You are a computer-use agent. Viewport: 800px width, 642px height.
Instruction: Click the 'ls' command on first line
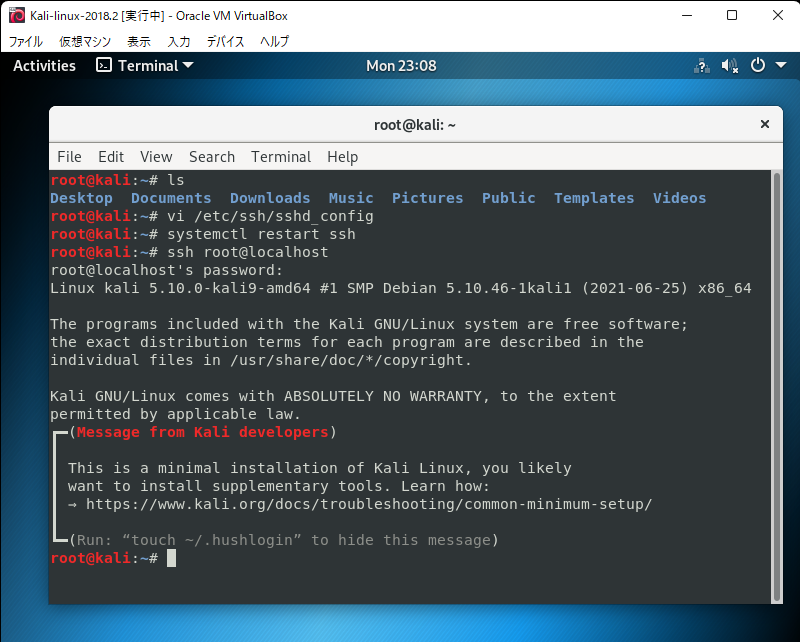(x=176, y=180)
